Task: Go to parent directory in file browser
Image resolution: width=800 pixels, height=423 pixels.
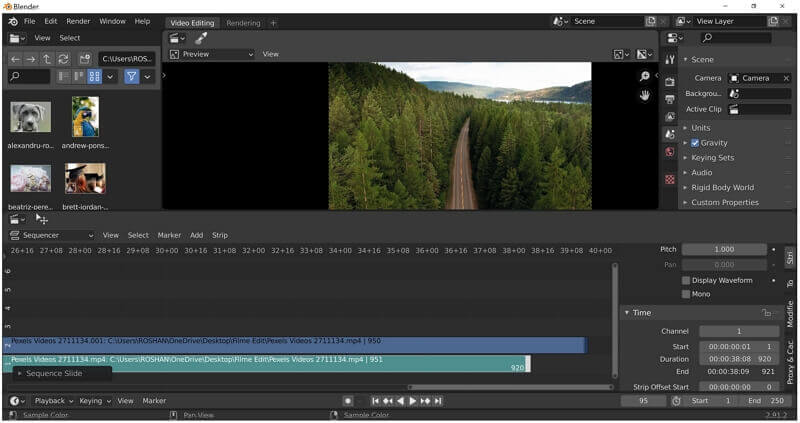Action: [x=47, y=59]
